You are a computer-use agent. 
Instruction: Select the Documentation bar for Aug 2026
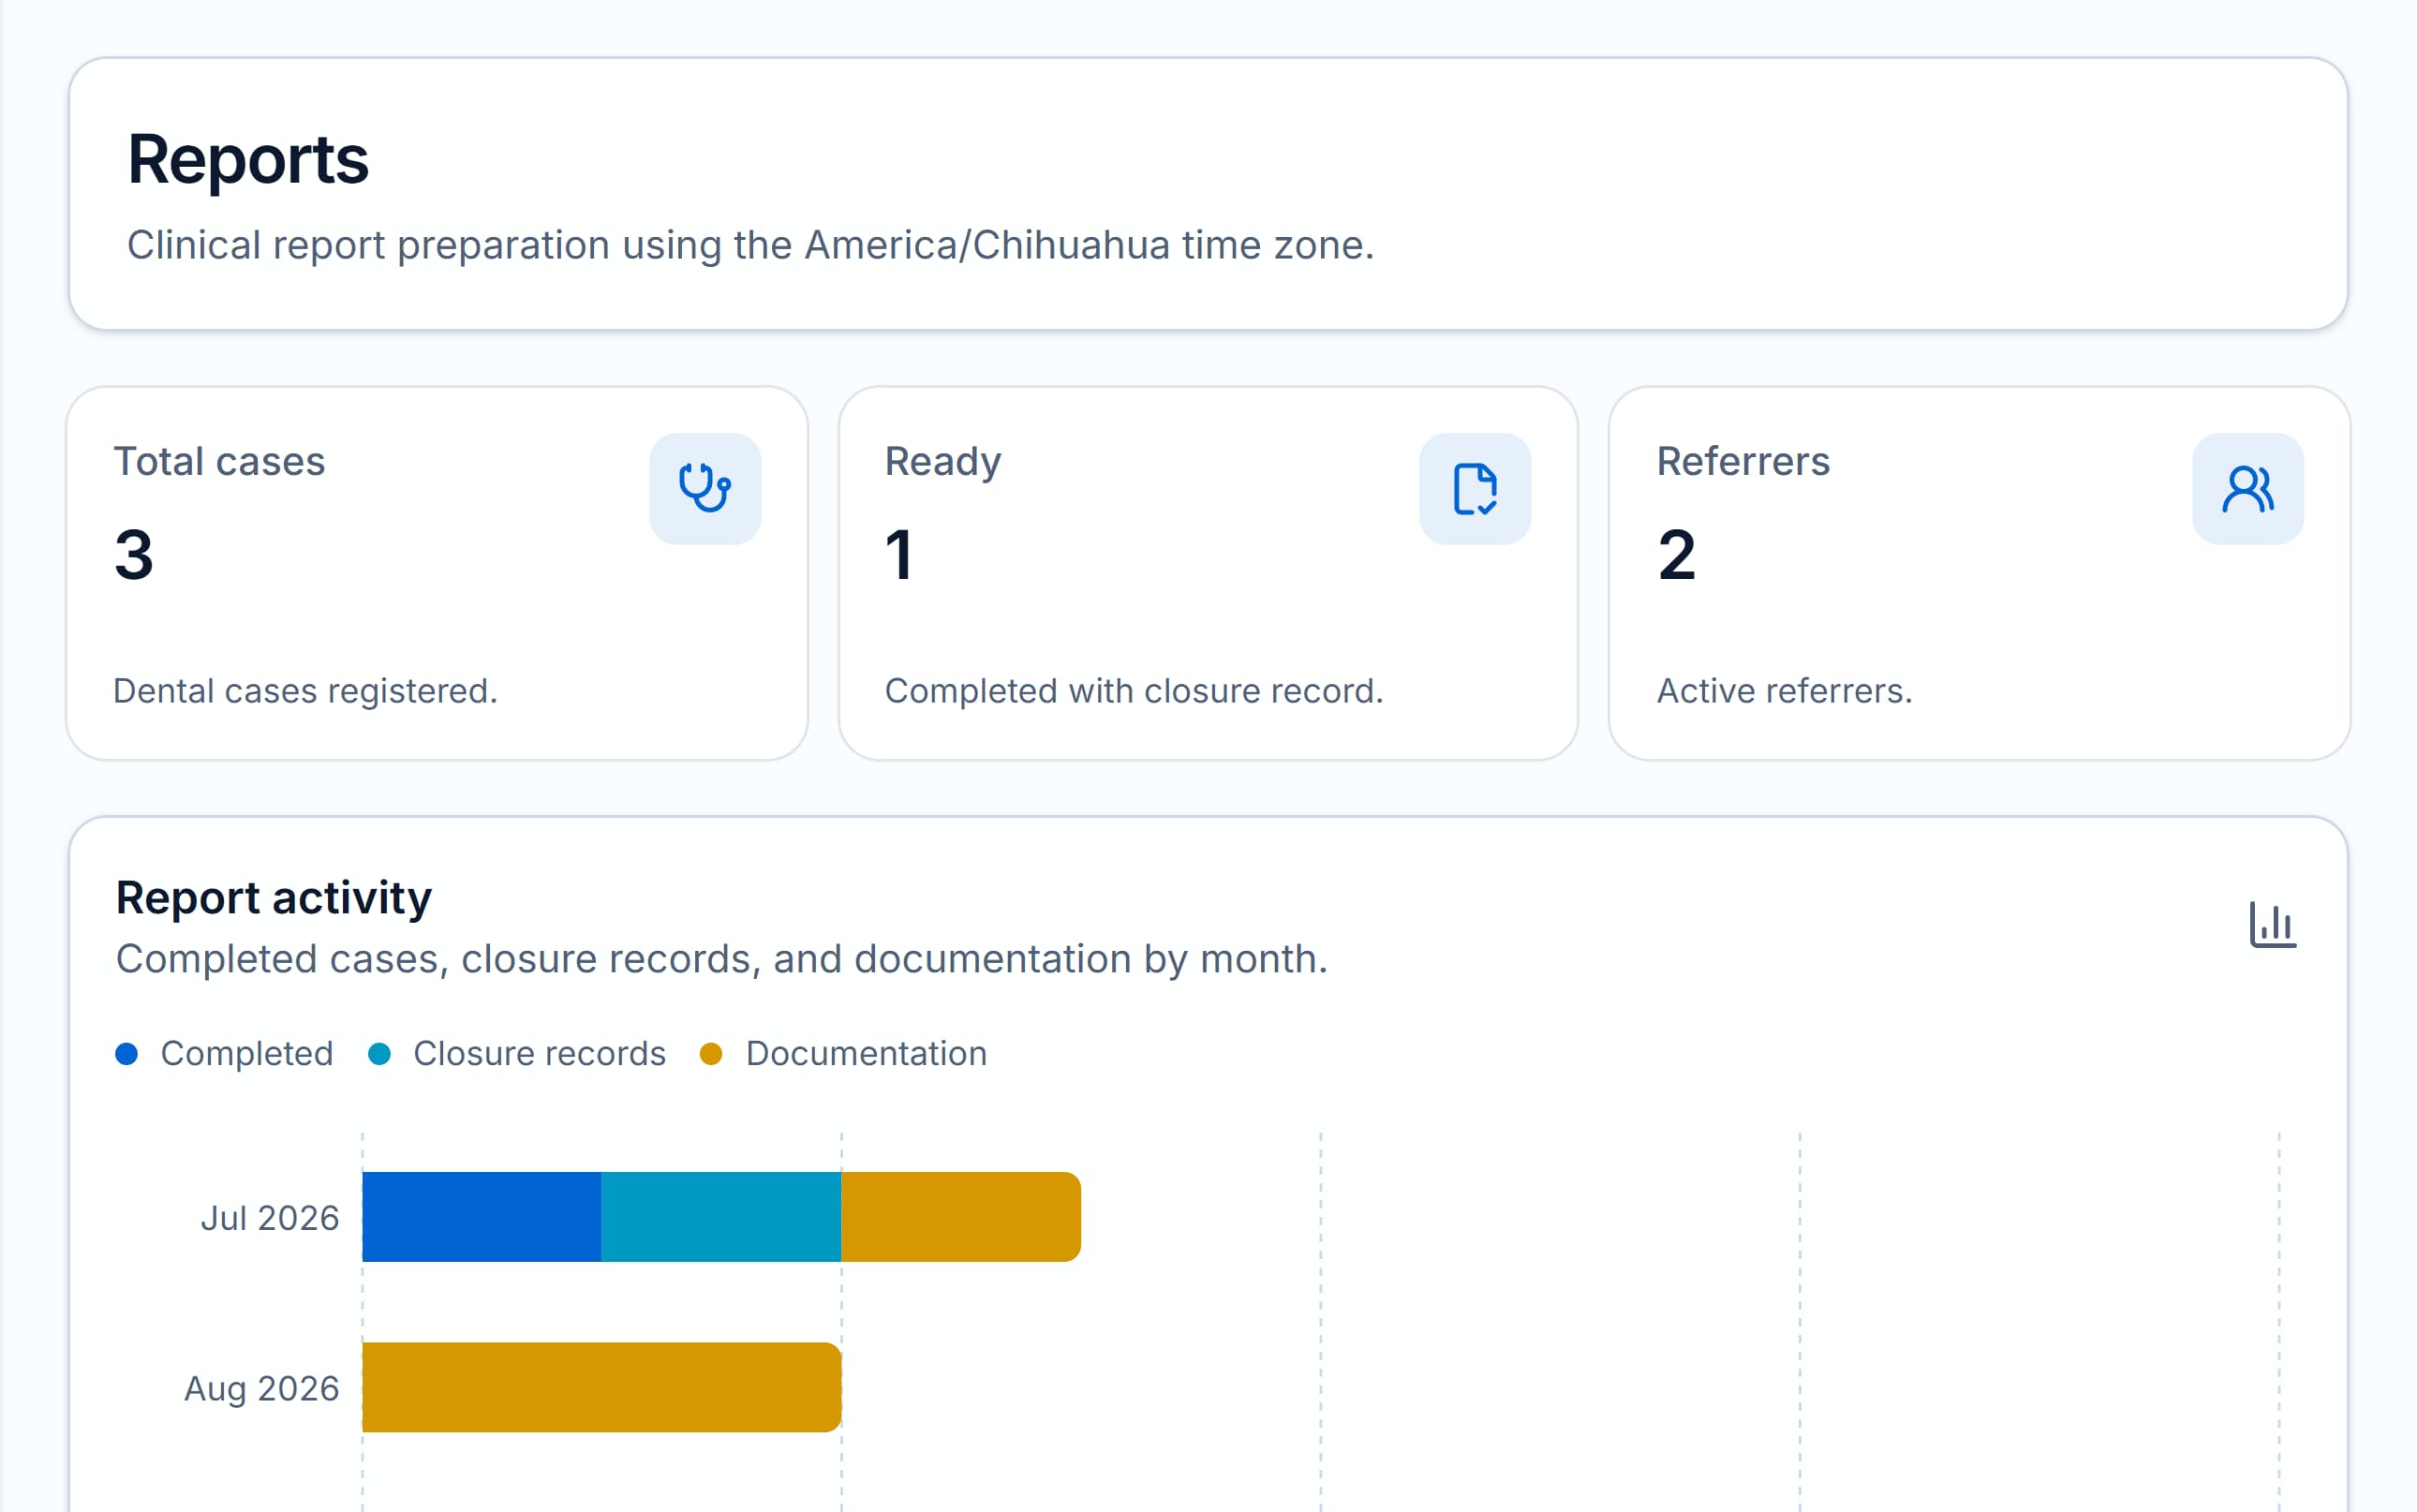pyautogui.click(x=602, y=1387)
